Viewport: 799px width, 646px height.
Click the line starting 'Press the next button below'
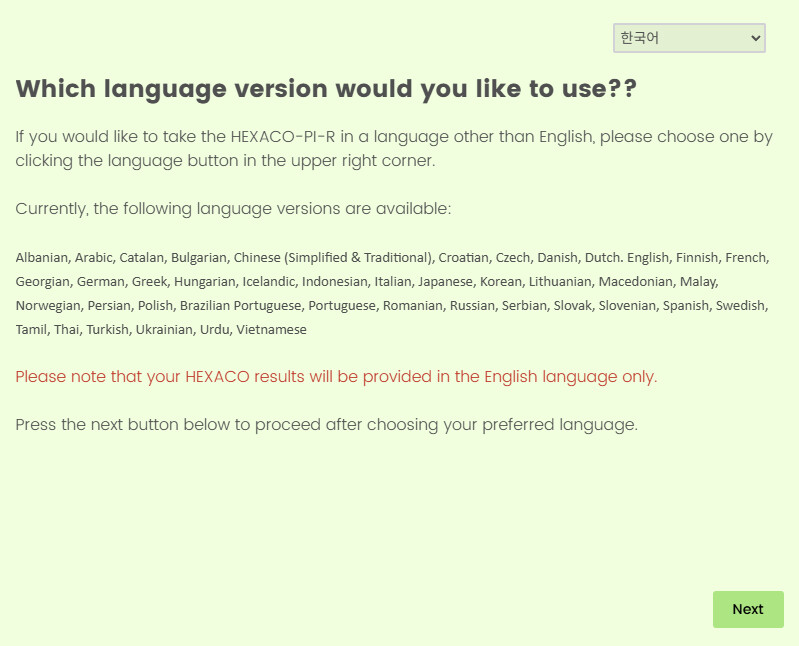coord(327,425)
